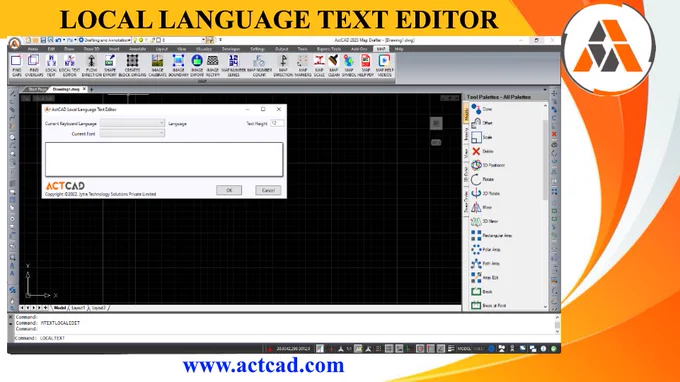Select Rotate tool in Tool Palettes
This screenshot has width=680, height=382.
tap(482, 179)
